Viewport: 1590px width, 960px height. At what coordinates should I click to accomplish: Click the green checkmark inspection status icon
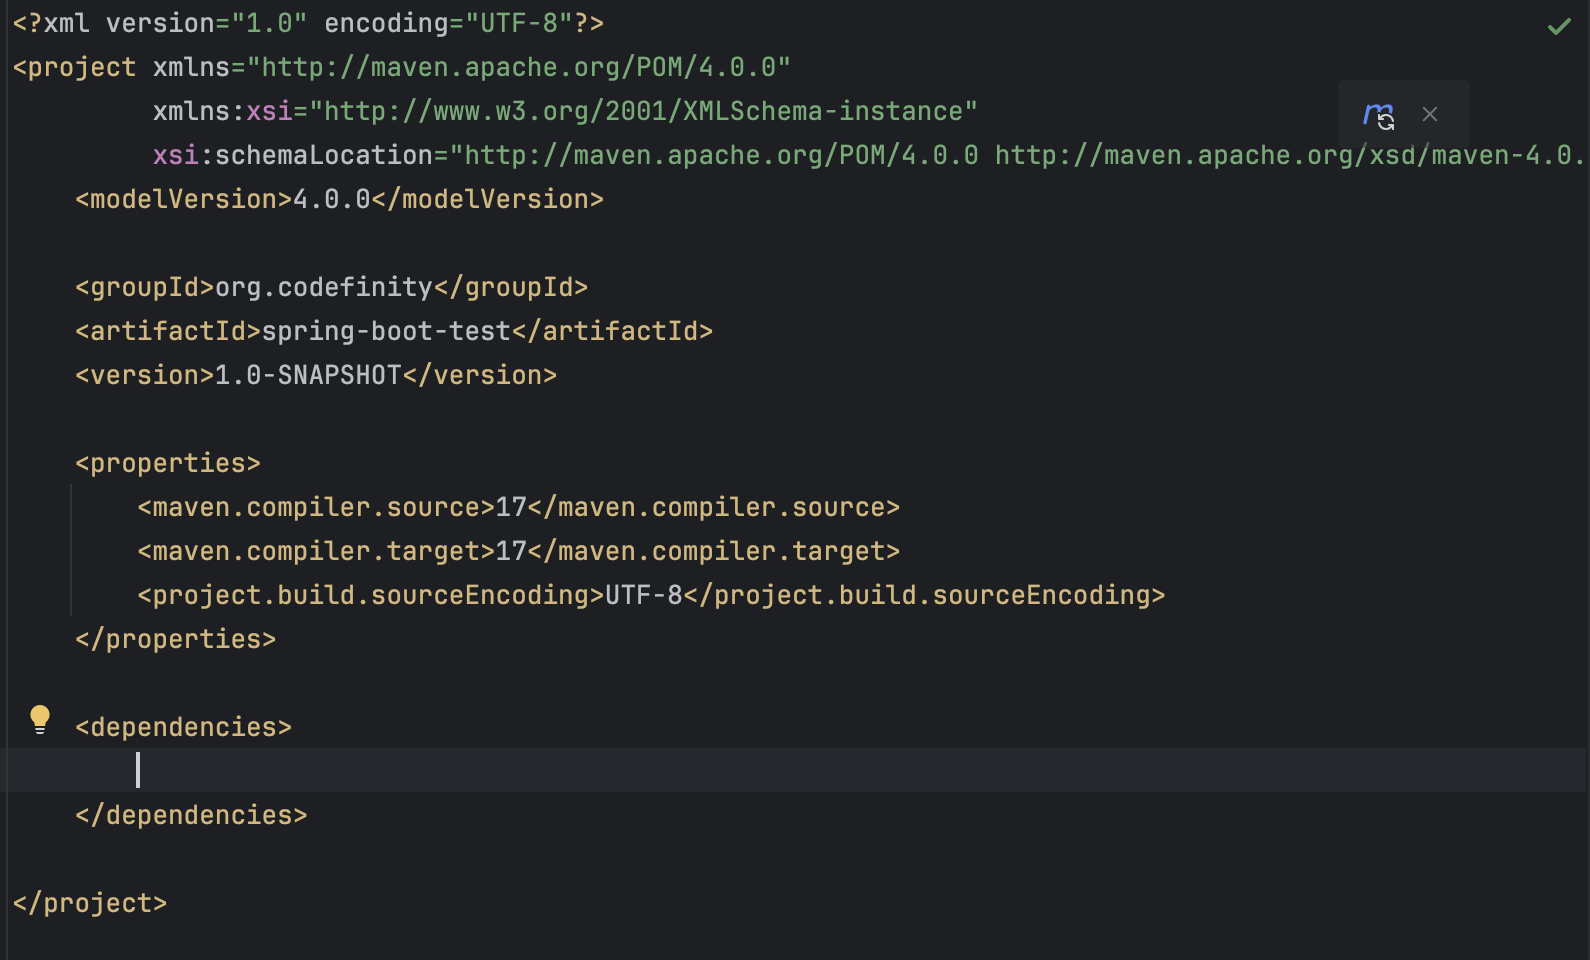click(x=1559, y=26)
